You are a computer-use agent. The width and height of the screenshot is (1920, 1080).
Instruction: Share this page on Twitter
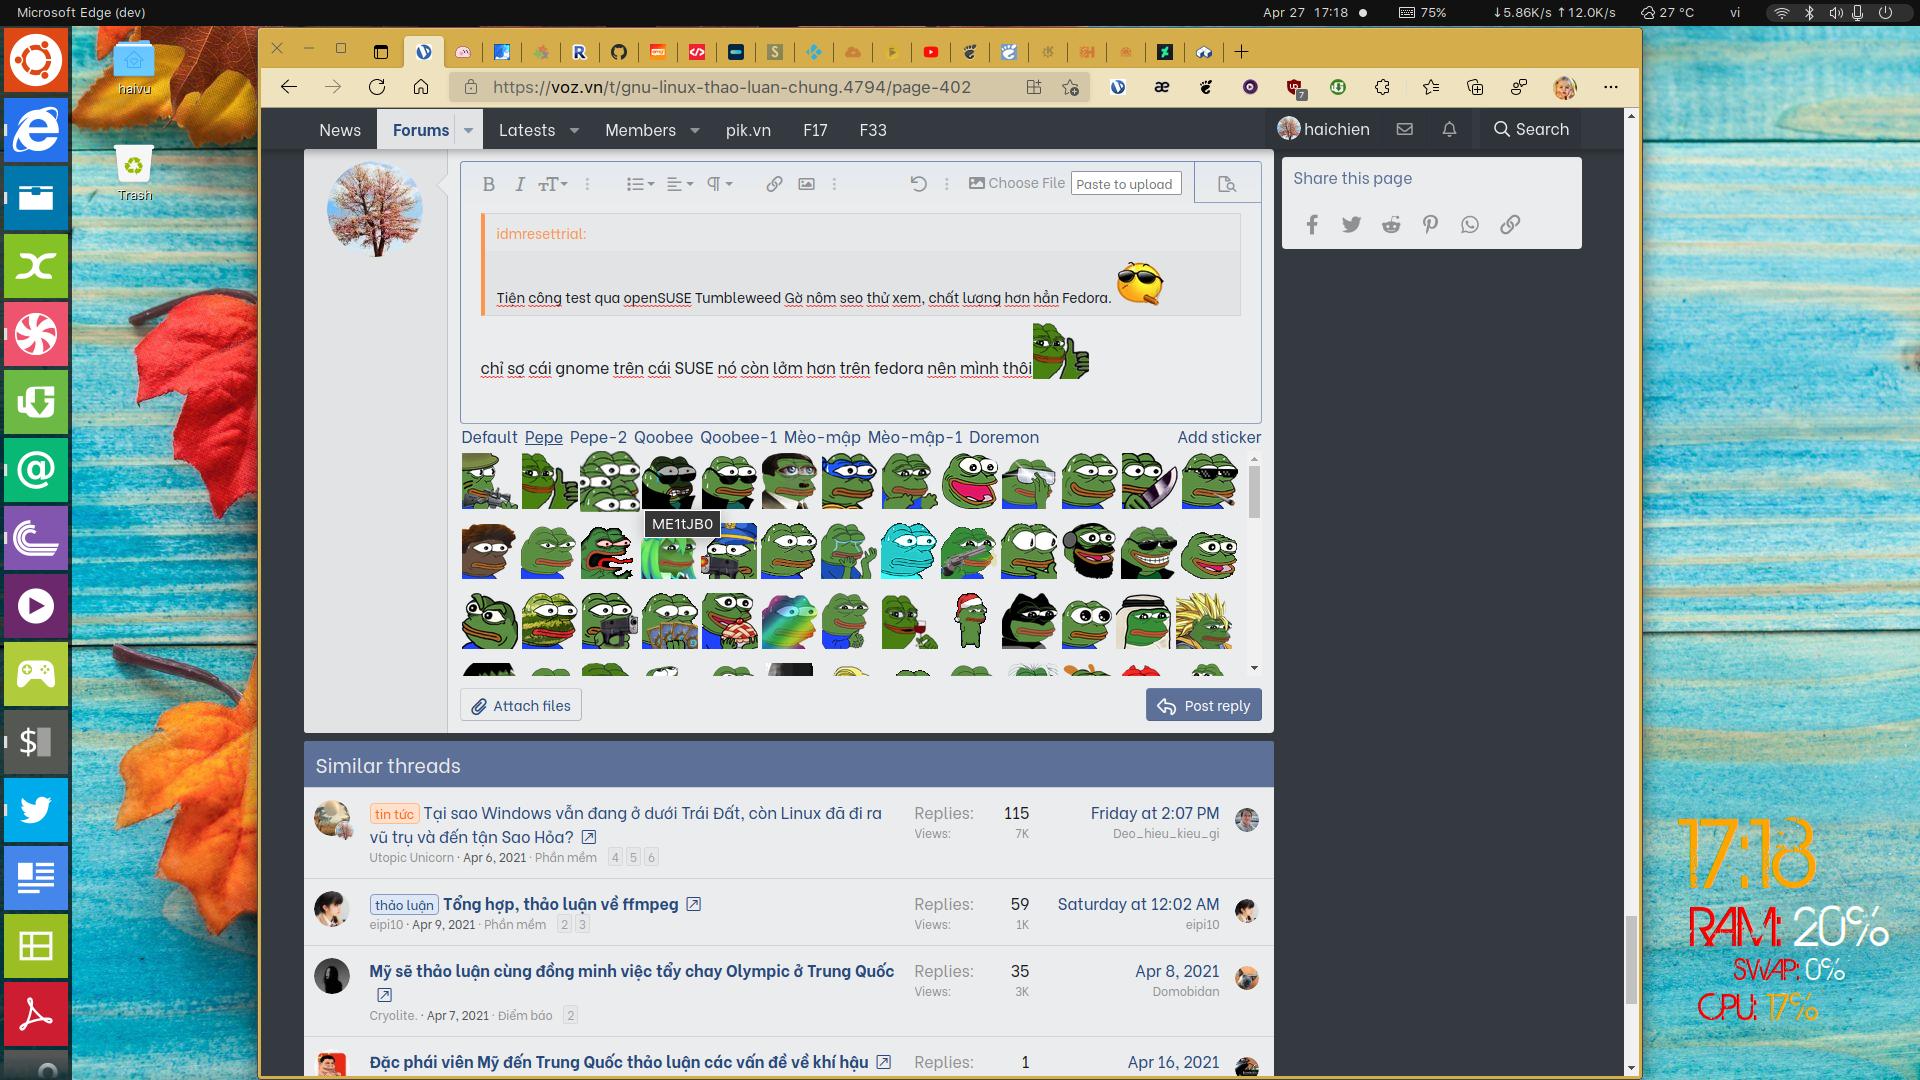pyautogui.click(x=1351, y=225)
